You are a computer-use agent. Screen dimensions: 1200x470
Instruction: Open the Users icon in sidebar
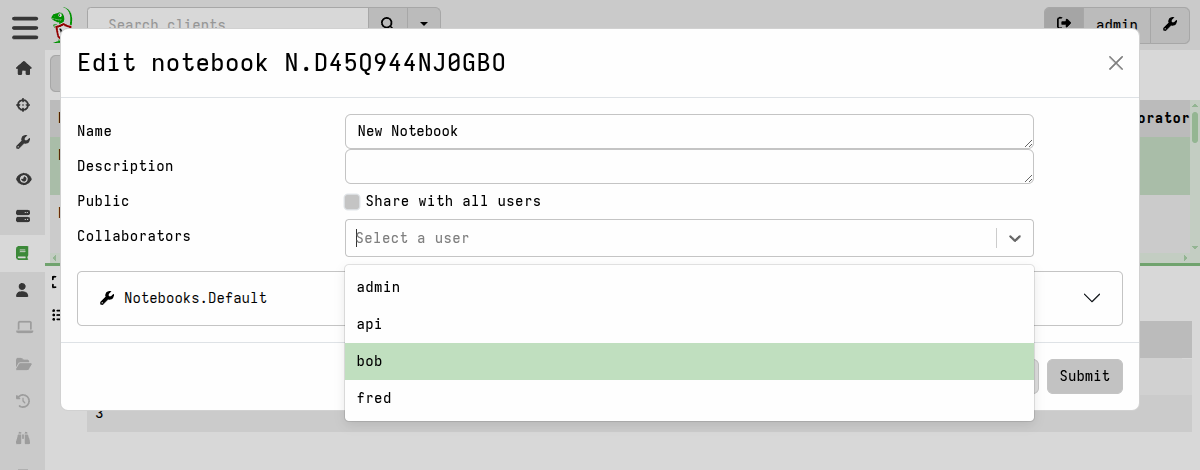click(24, 290)
